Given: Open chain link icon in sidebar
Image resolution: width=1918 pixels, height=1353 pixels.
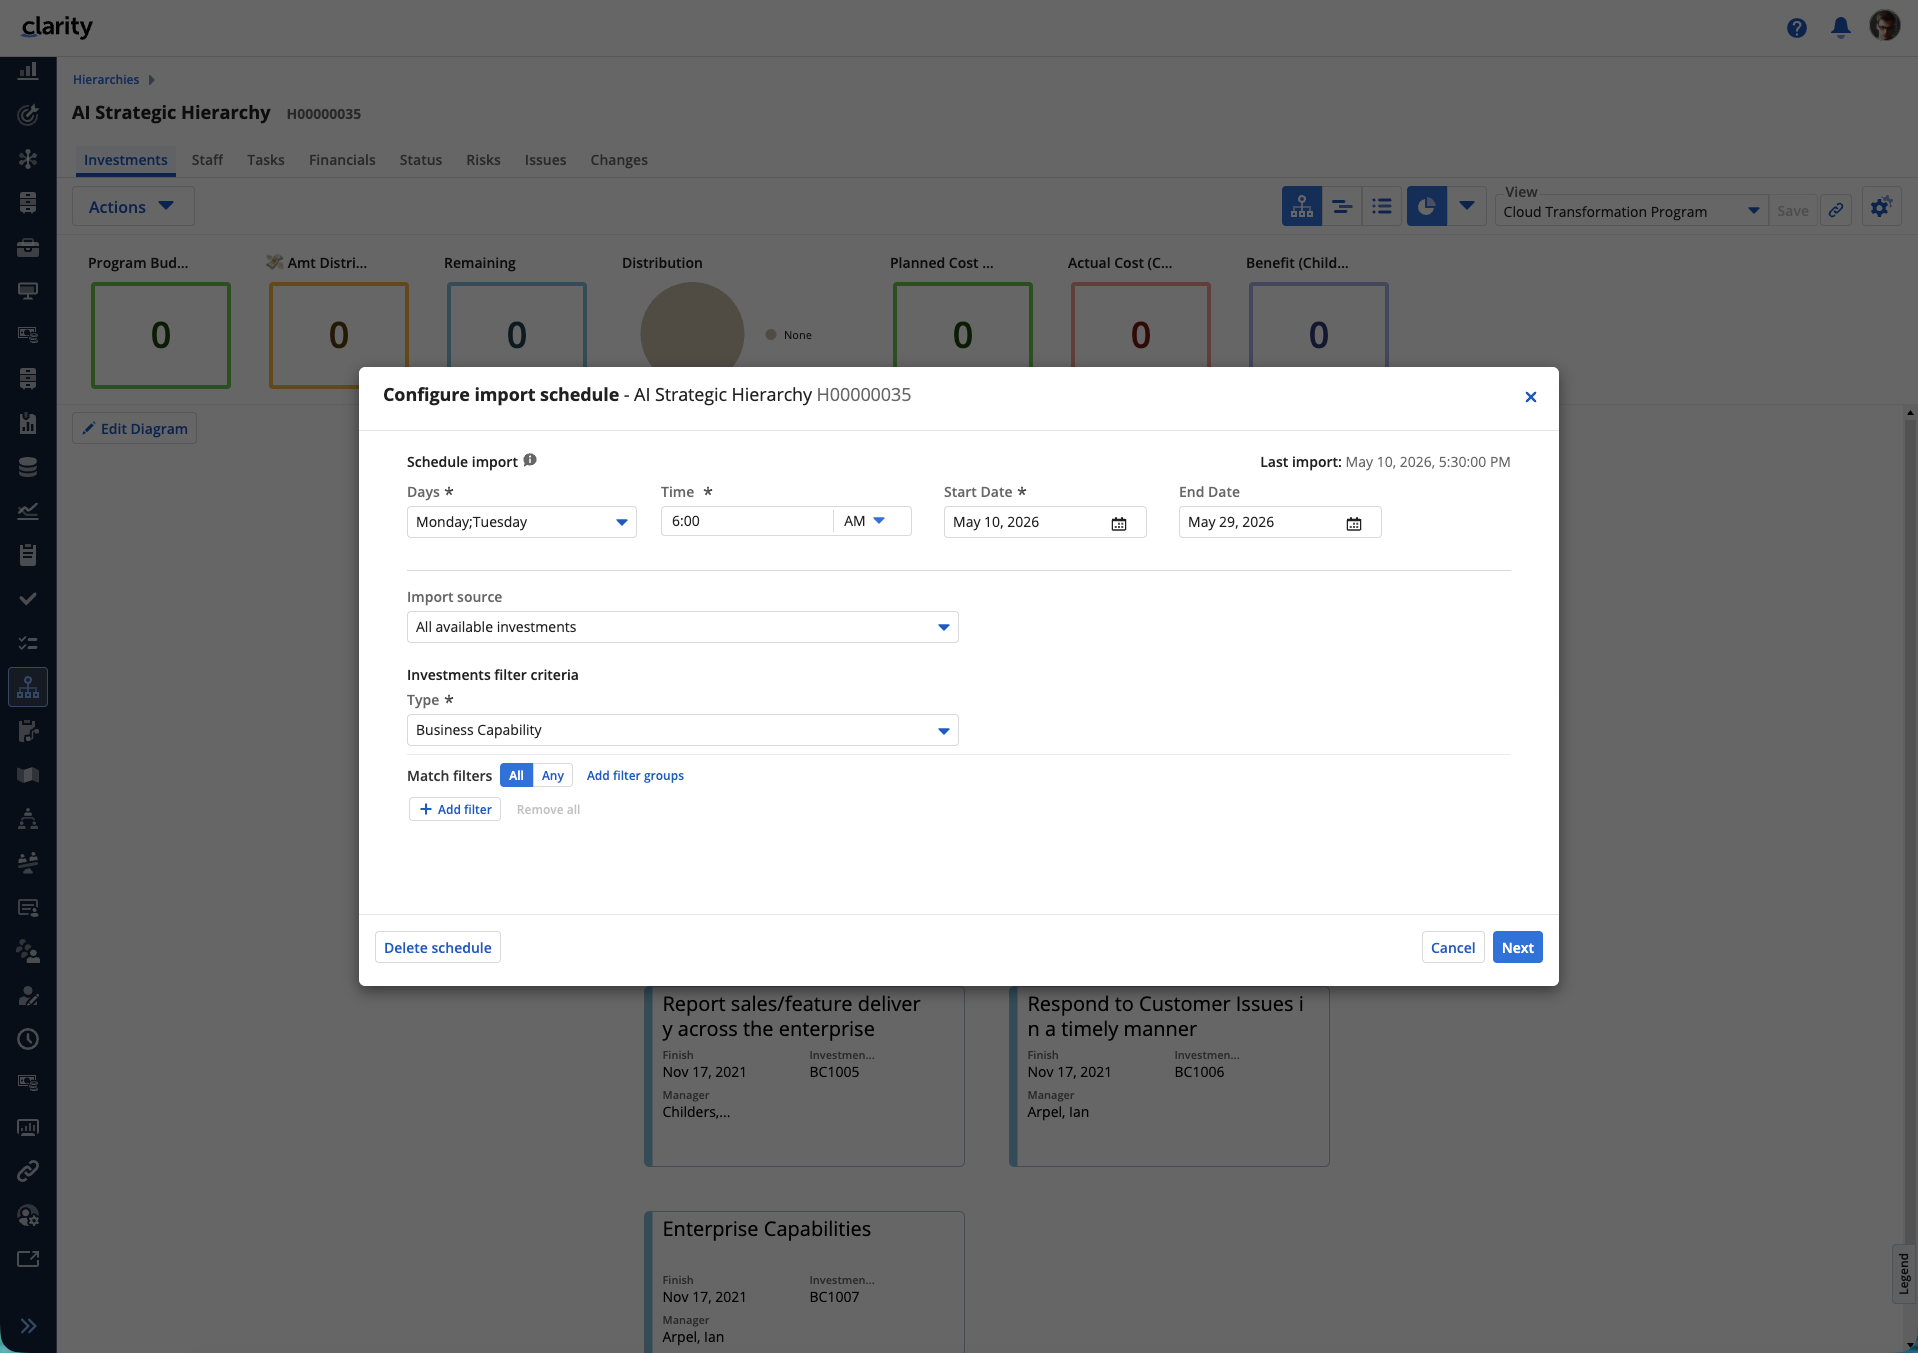Looking at the screenshot, I should coord(28,1171).
